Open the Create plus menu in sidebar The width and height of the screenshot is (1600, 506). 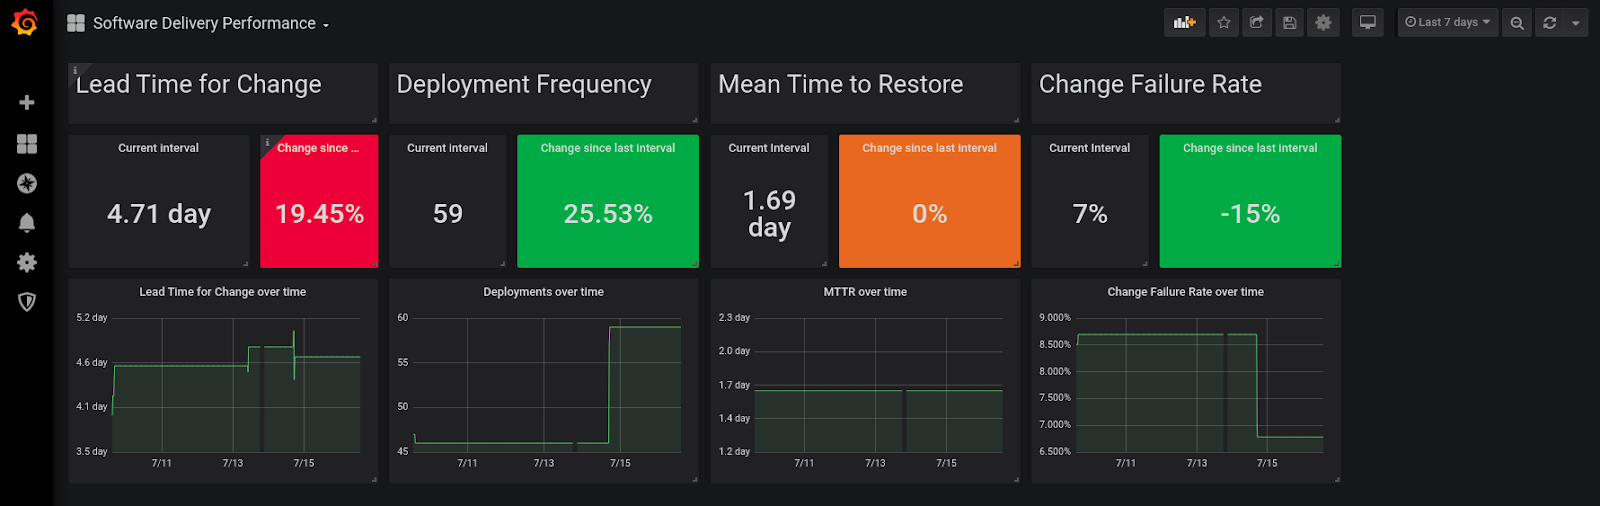pyautogui.click(x=27, y=103)
